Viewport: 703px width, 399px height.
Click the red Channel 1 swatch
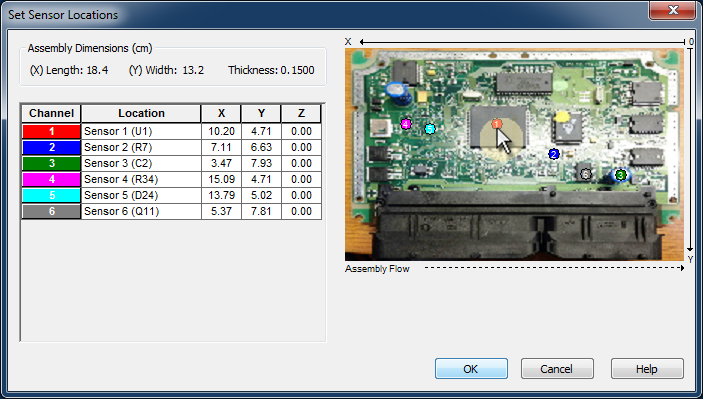click(52, 131)
